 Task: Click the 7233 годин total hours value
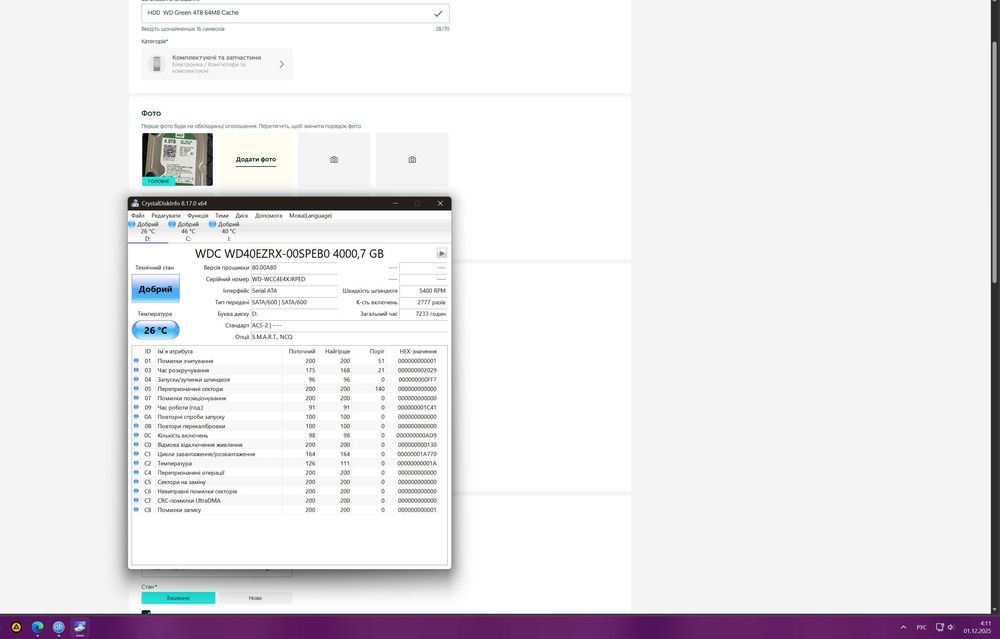[x=423, y=314]
